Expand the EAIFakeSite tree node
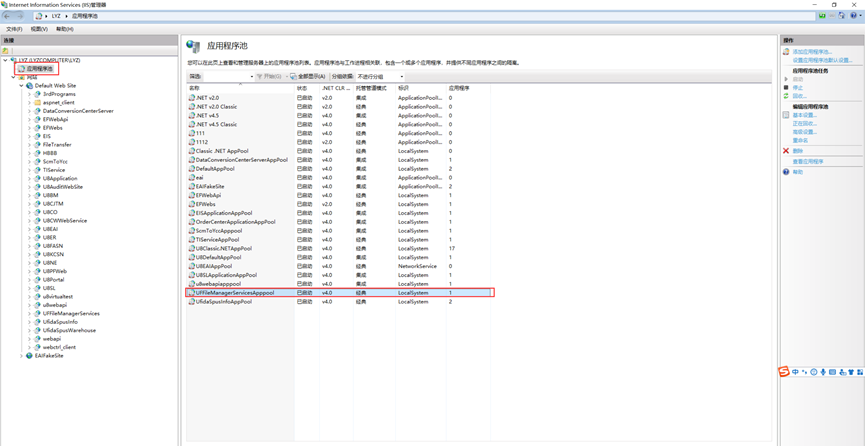Viewport: 865px width, 446px height. click(x=22, y=356)
